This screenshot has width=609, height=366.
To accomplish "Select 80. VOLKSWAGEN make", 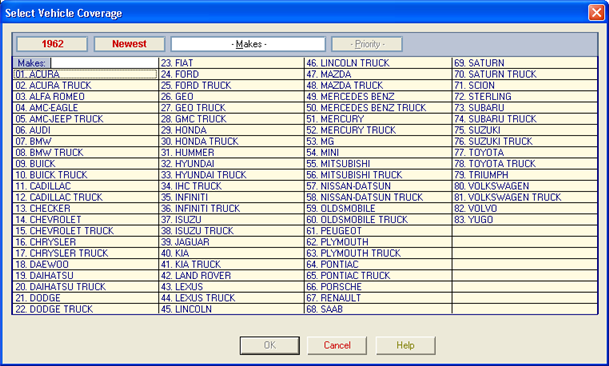I will pyautogui.click(x=525, y=186).
